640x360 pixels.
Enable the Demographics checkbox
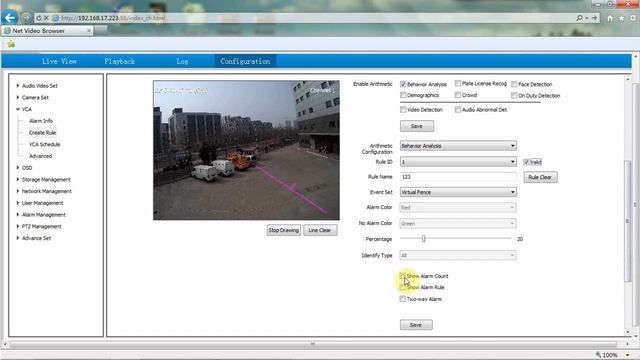pos(403,95)
